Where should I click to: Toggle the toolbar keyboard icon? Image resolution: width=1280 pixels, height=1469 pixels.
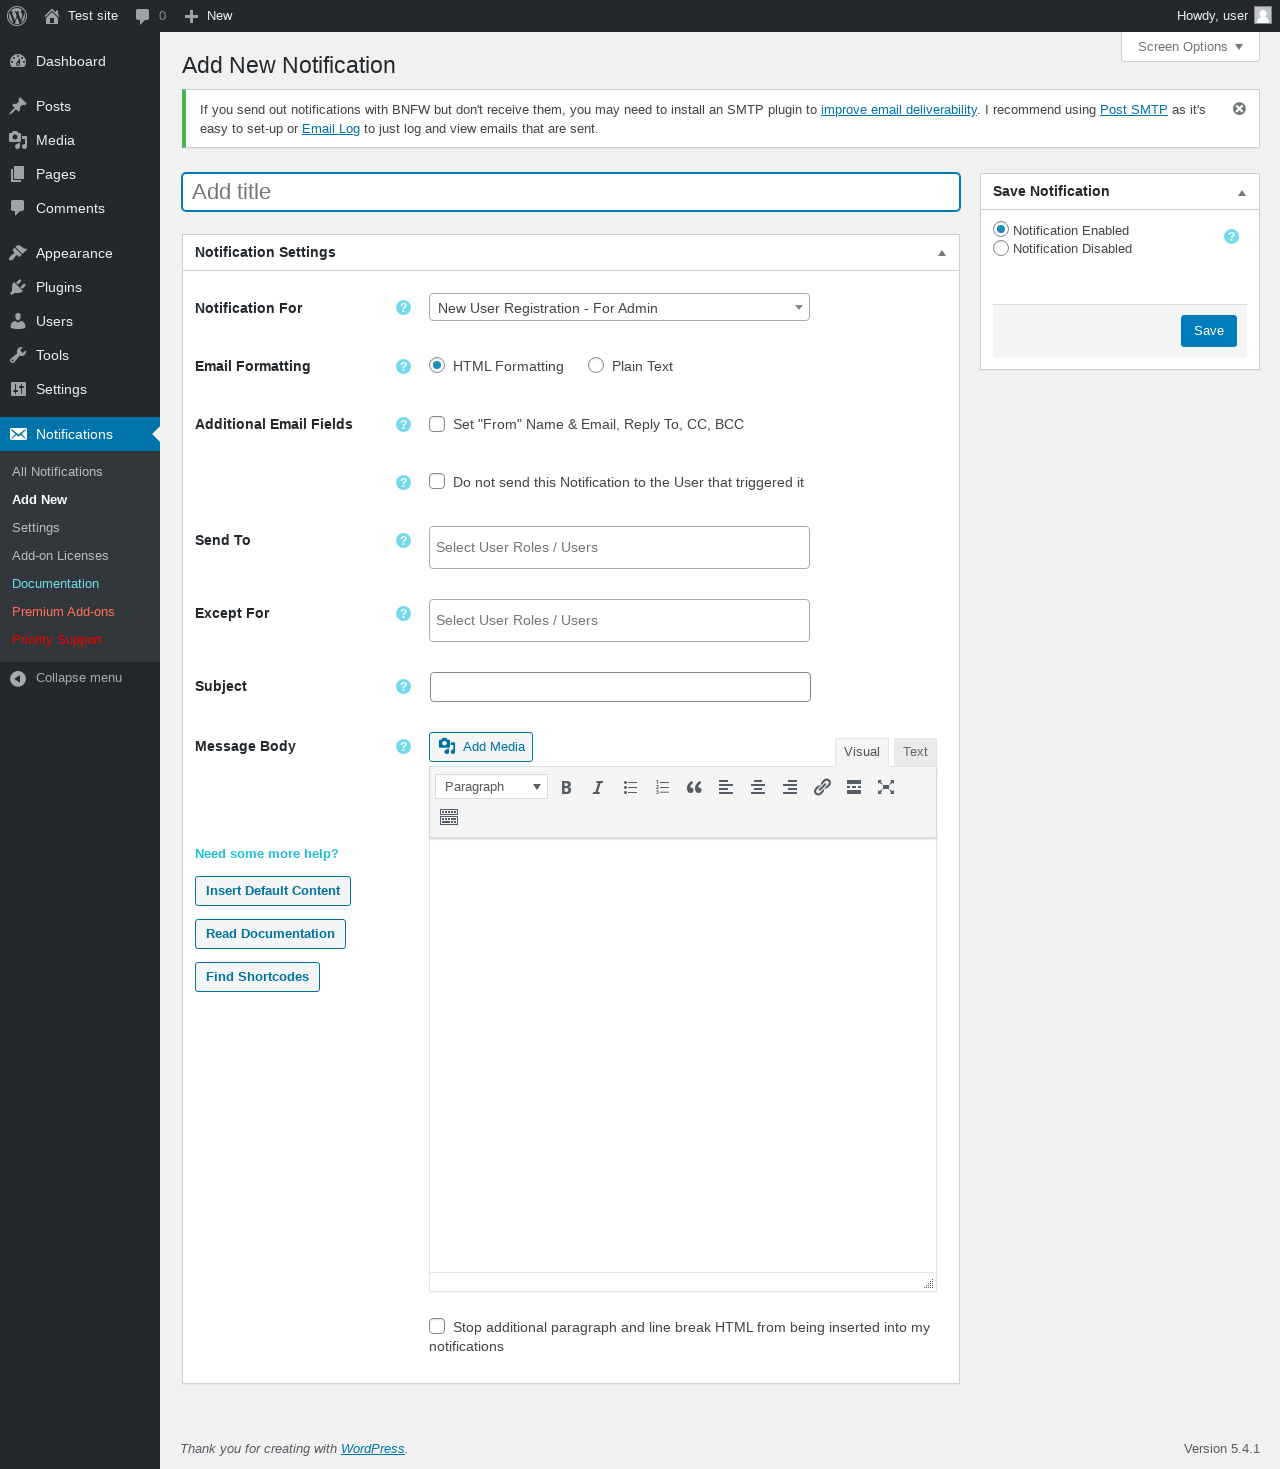449,818
